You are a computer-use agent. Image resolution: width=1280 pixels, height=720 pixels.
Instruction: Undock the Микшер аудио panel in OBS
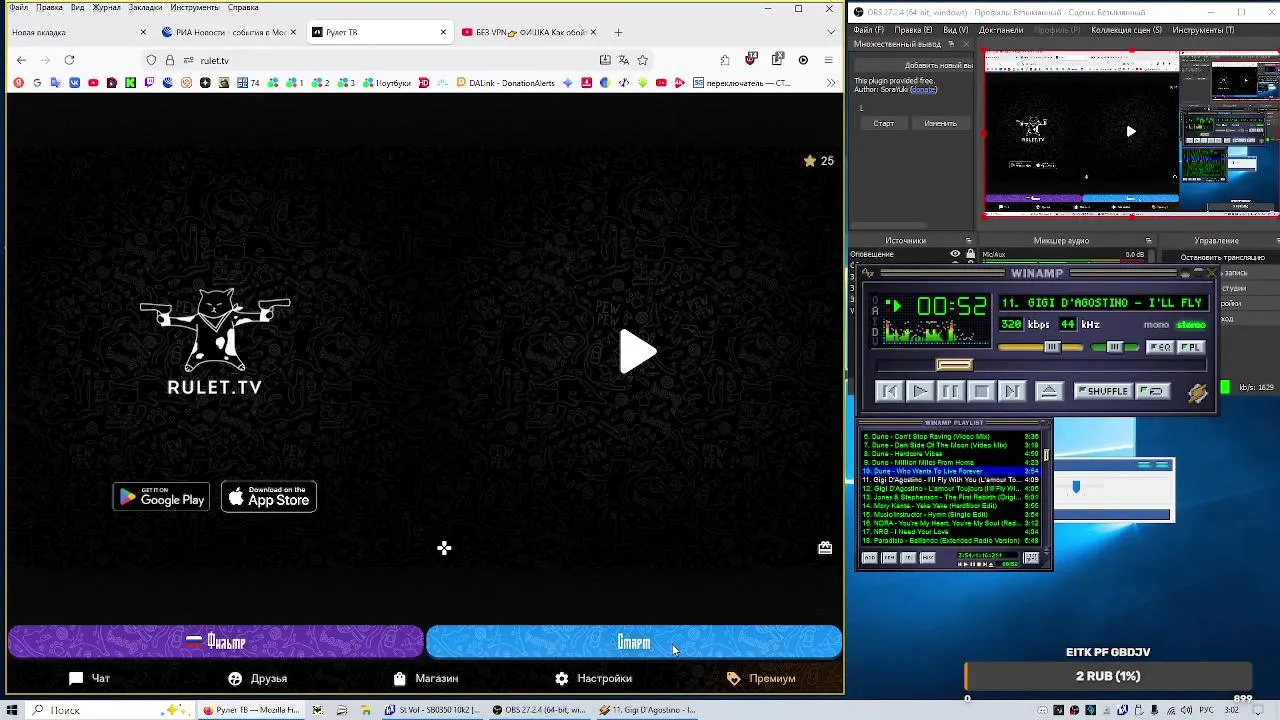click(1148, 240)
